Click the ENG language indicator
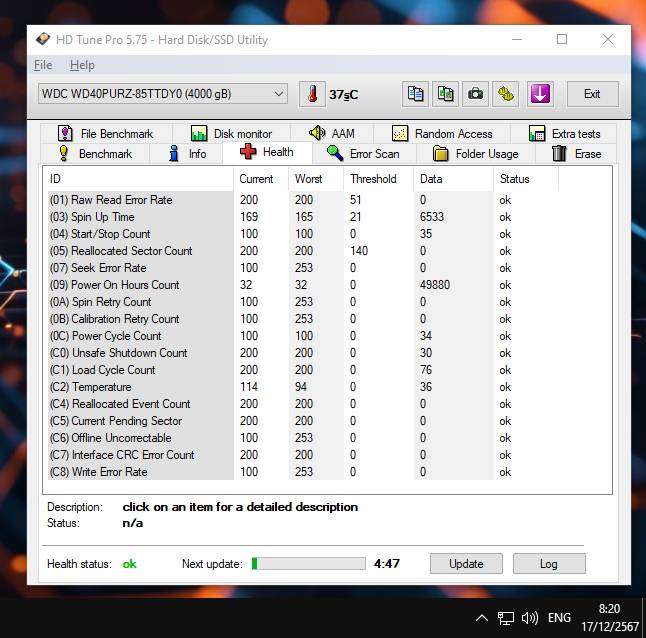Viewport: 646px width, 638px height. pos(559,618)
